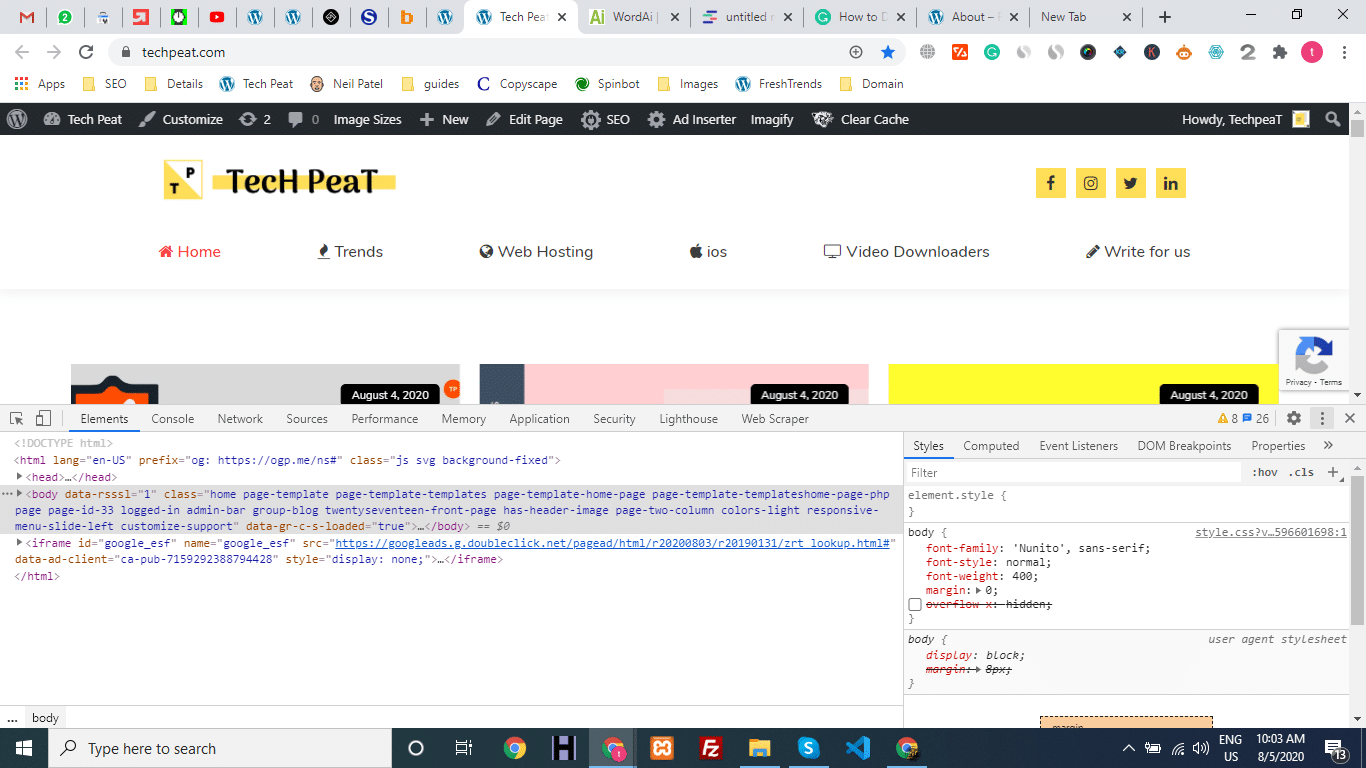
Task: Open the notification center icon
Action: 1335,748
